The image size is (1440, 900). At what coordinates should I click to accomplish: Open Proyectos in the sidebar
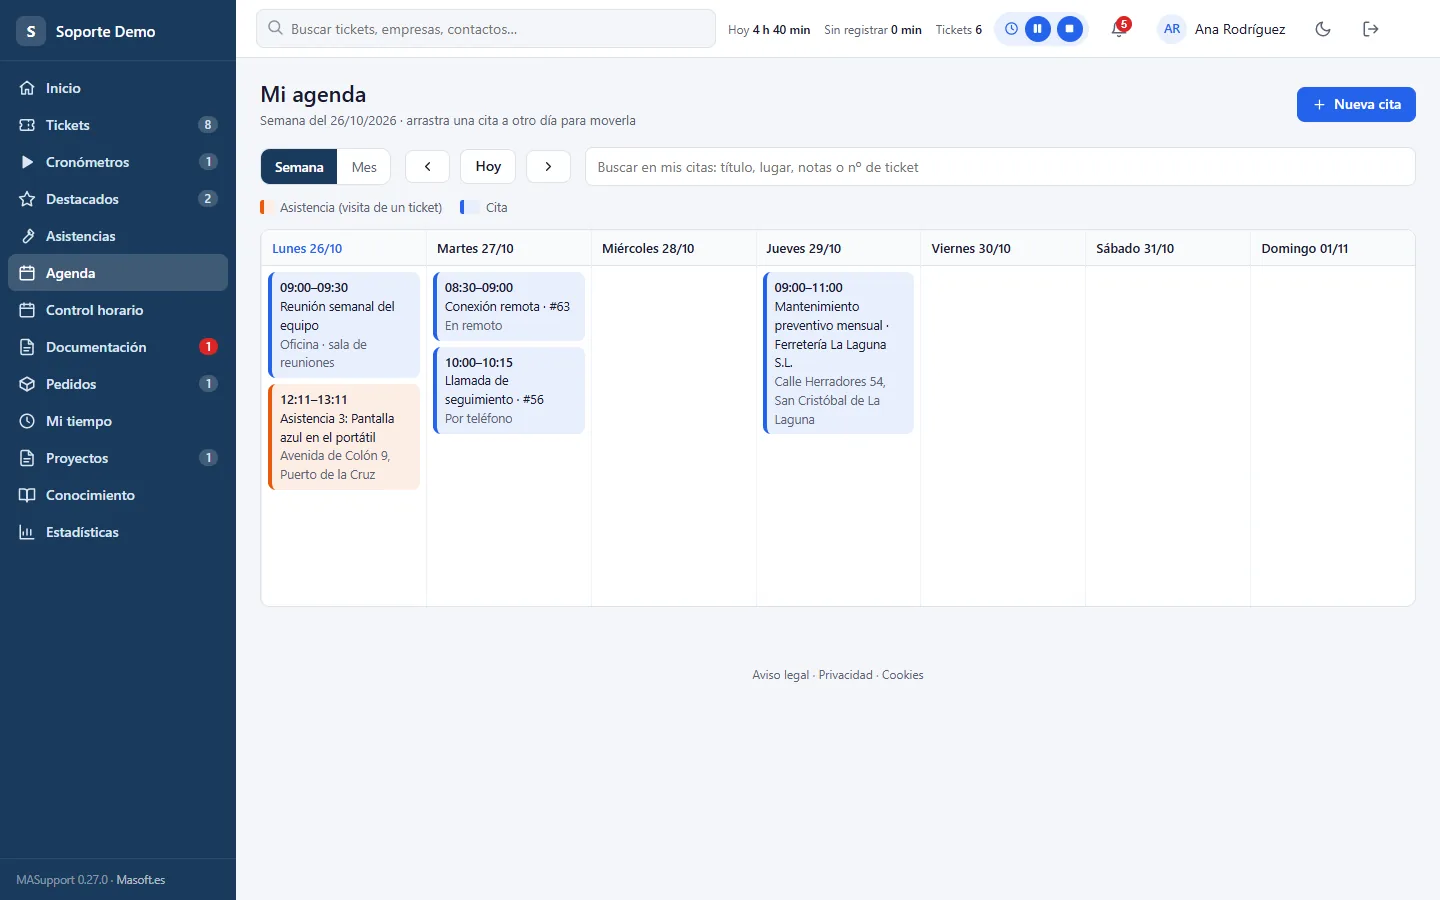(118, 458)
